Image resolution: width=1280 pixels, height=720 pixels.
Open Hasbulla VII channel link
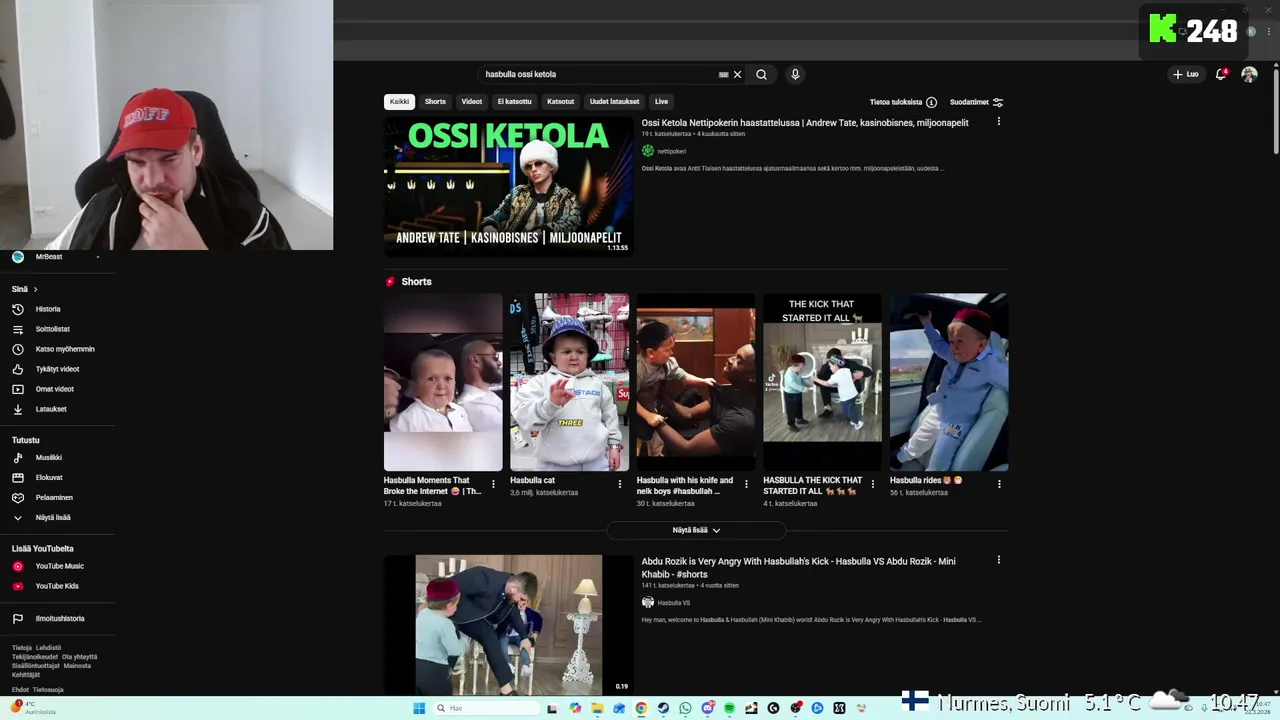click(x=674, y=603)
